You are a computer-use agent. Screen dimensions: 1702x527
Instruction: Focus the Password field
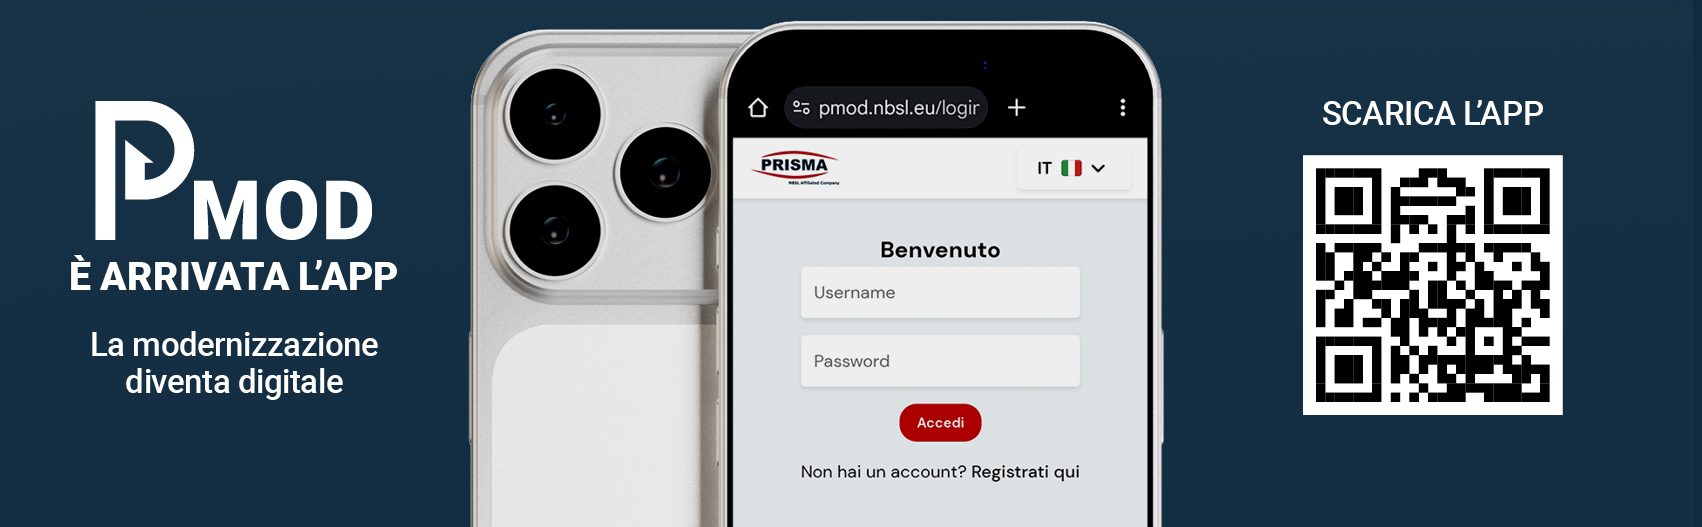(x=940, y=361)
